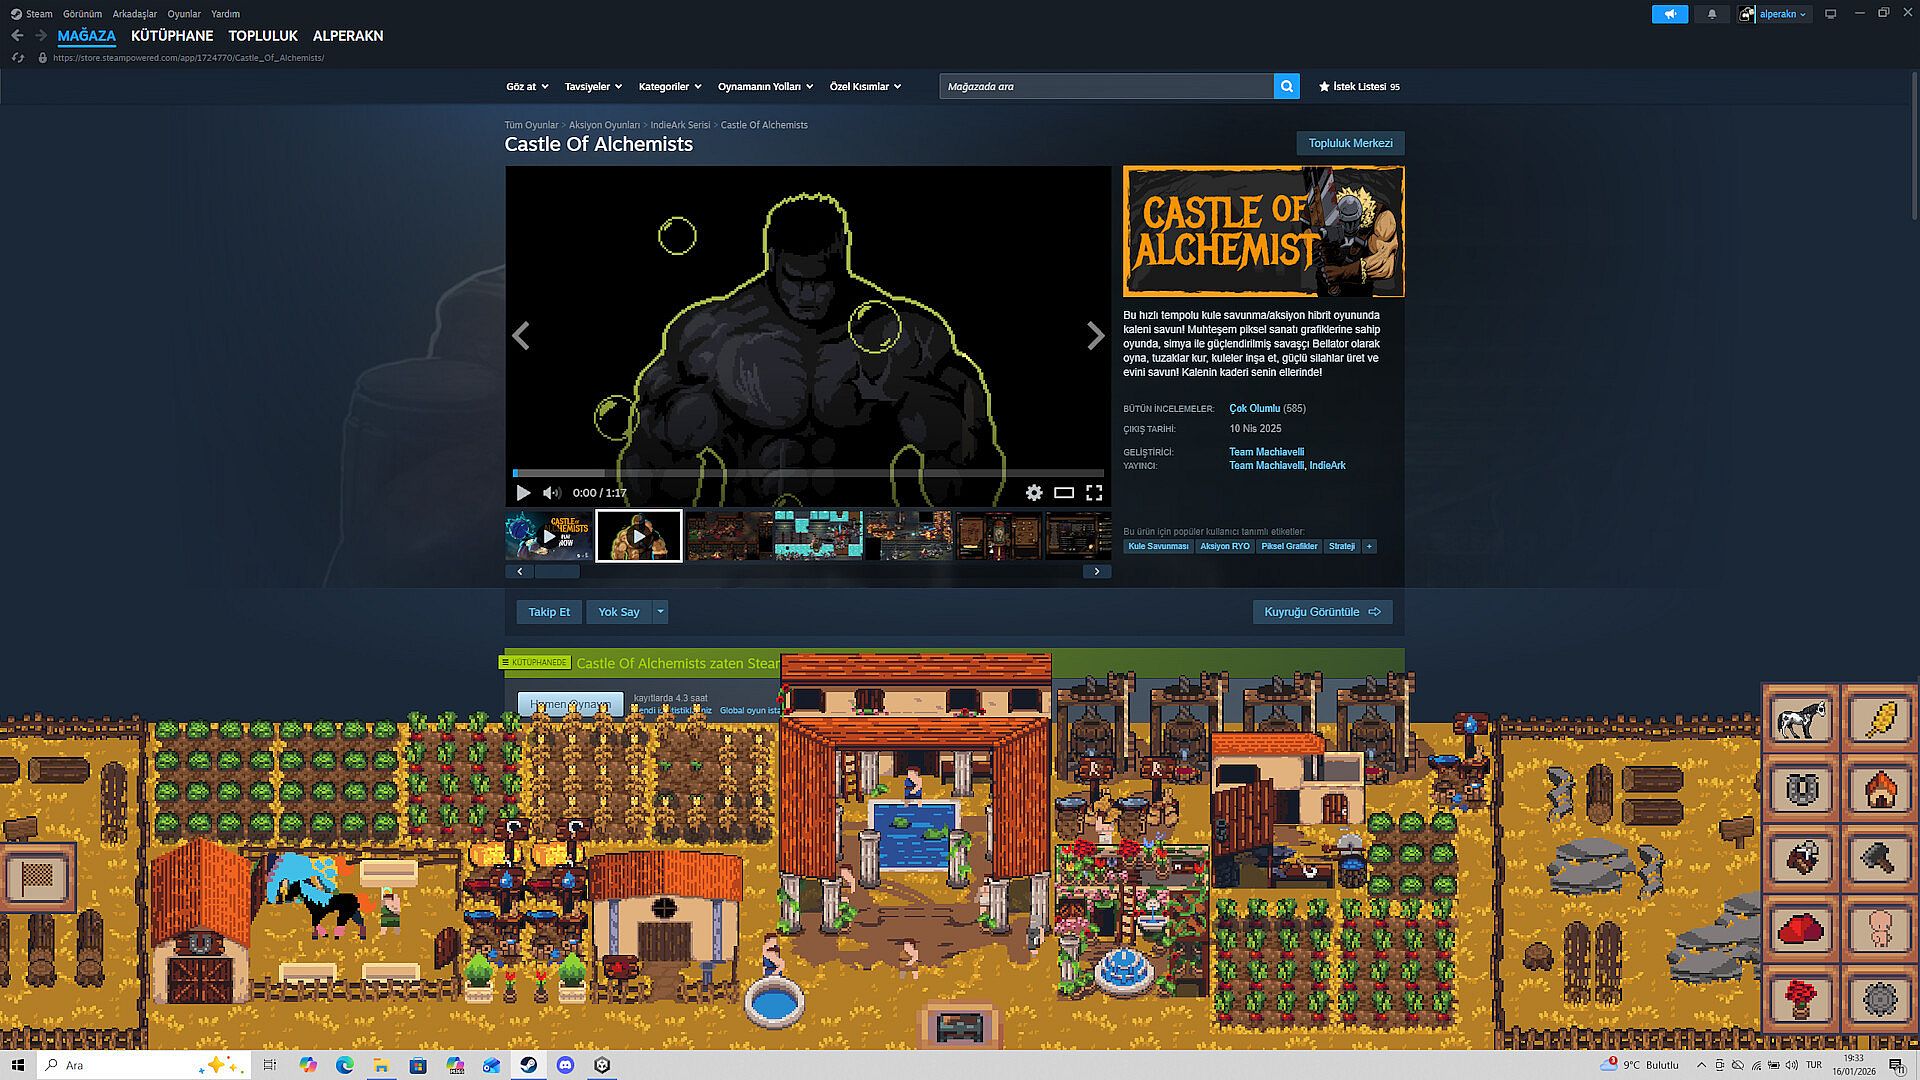1920x1080 pixels.
Task: Select the first trailer thumbnail
Action: tap(548, 536)
